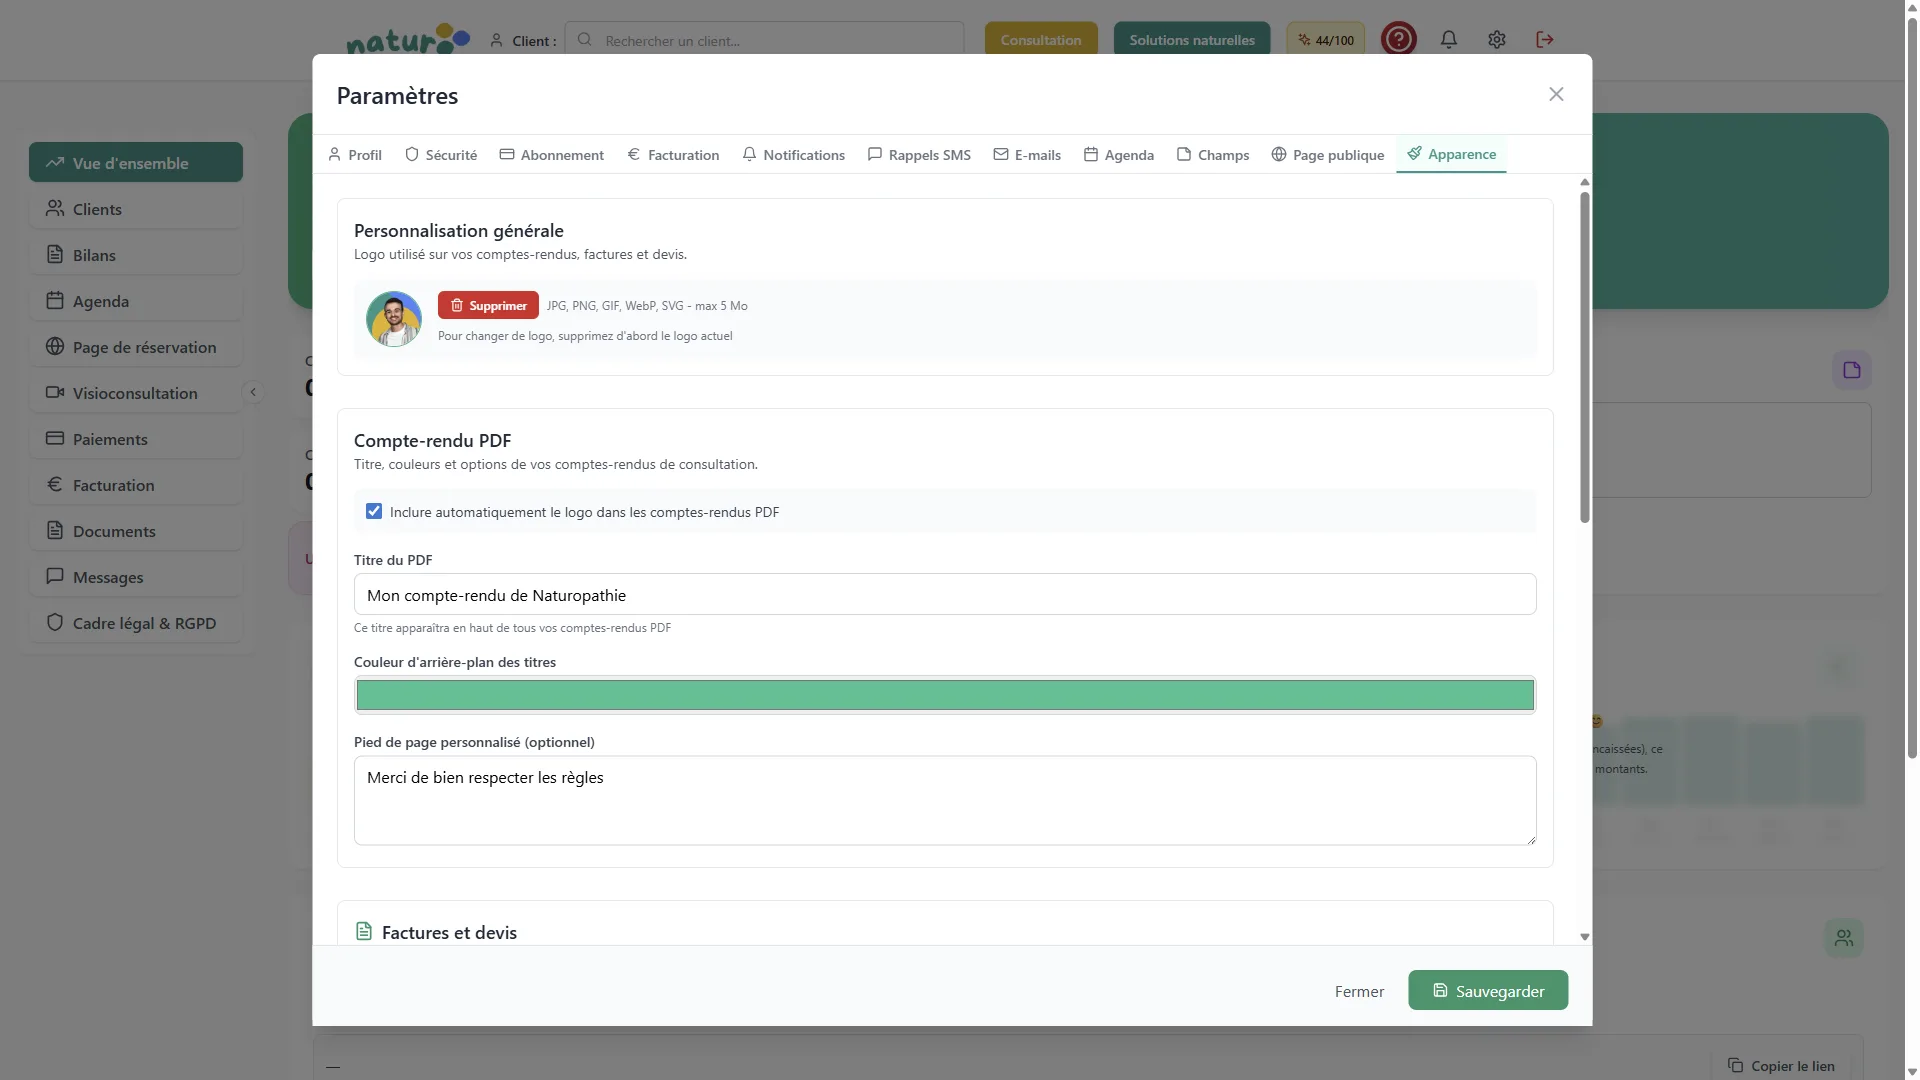The width and height of the screenshot is (1920, 1080).
Task: Open Facturation in the sidebar
Action: [136, 484]
